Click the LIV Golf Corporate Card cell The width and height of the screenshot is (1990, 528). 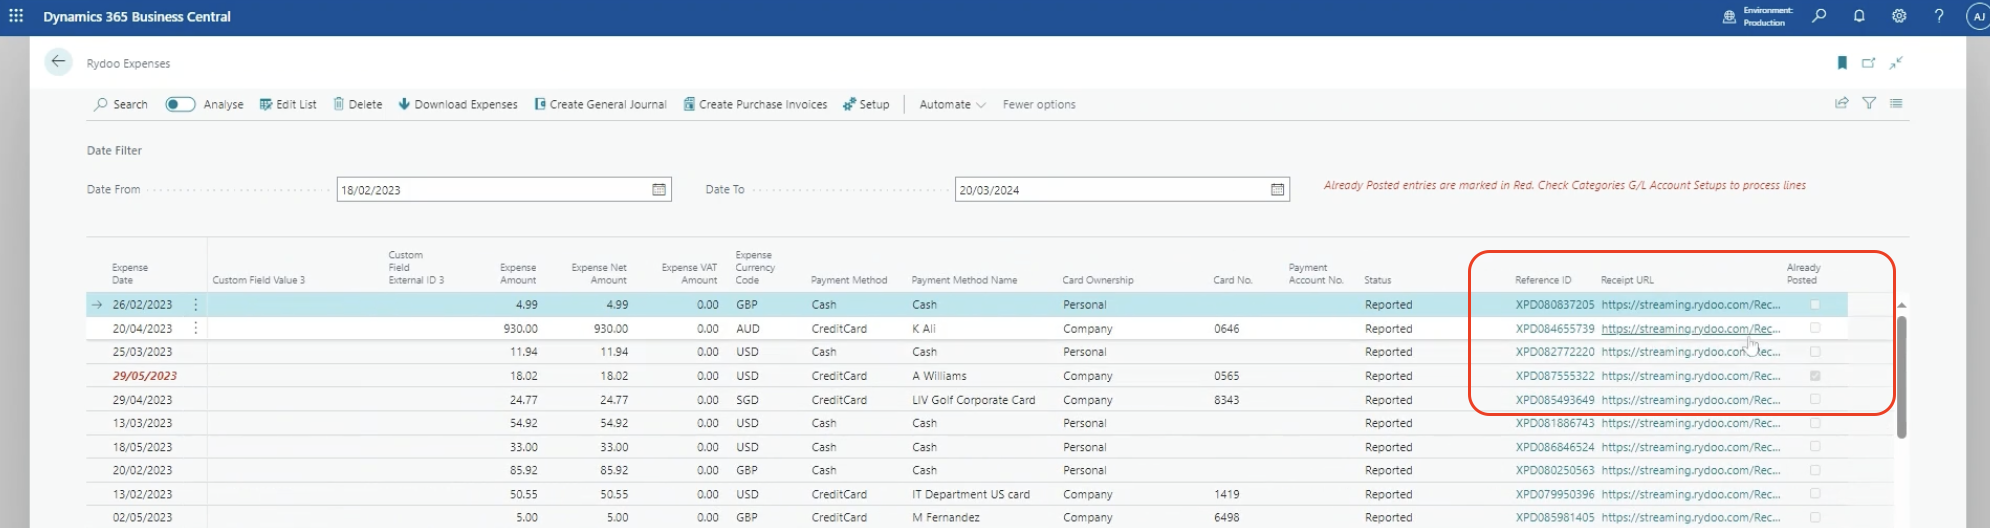pos(973,399)
